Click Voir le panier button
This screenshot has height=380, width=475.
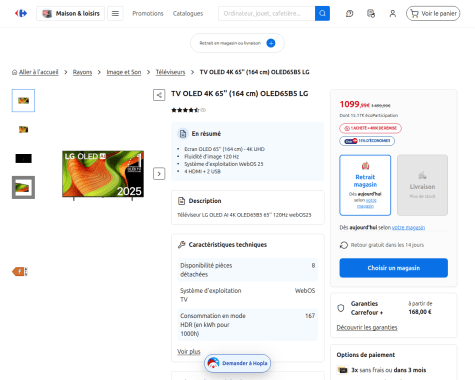[x=433, y=13]
